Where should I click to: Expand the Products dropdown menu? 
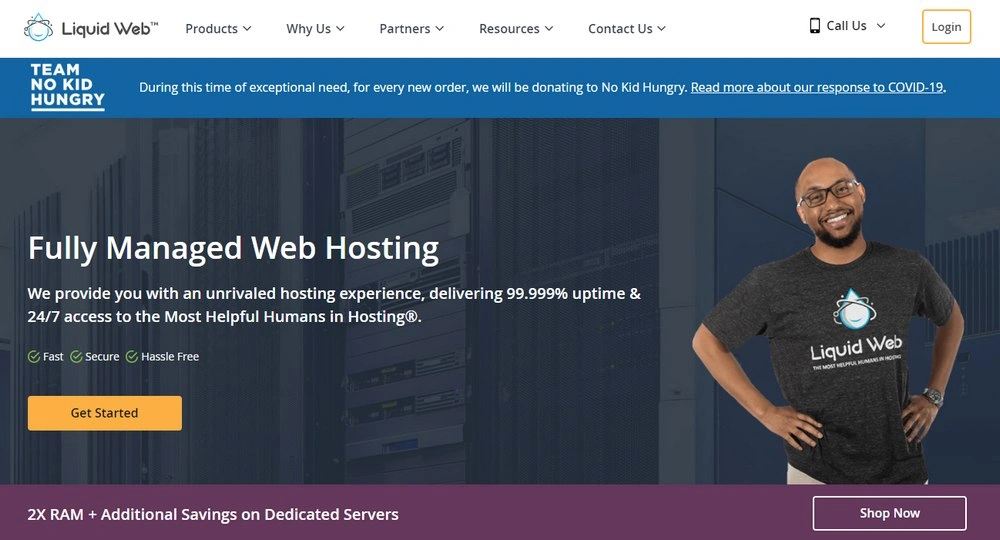pos(218,29)
